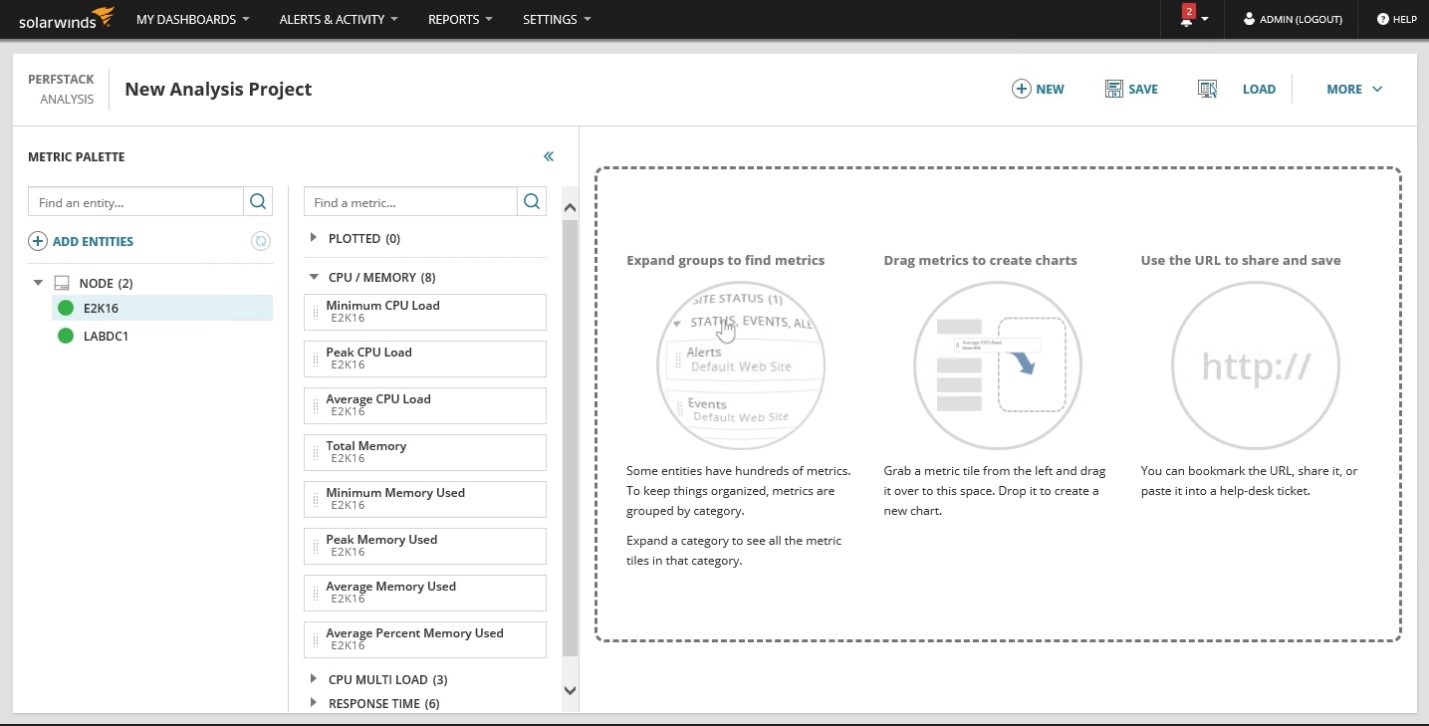Select the Minimum Memory Used metric tile
Viewport: 1429px width, 726px height.
(x=425, y=499)
